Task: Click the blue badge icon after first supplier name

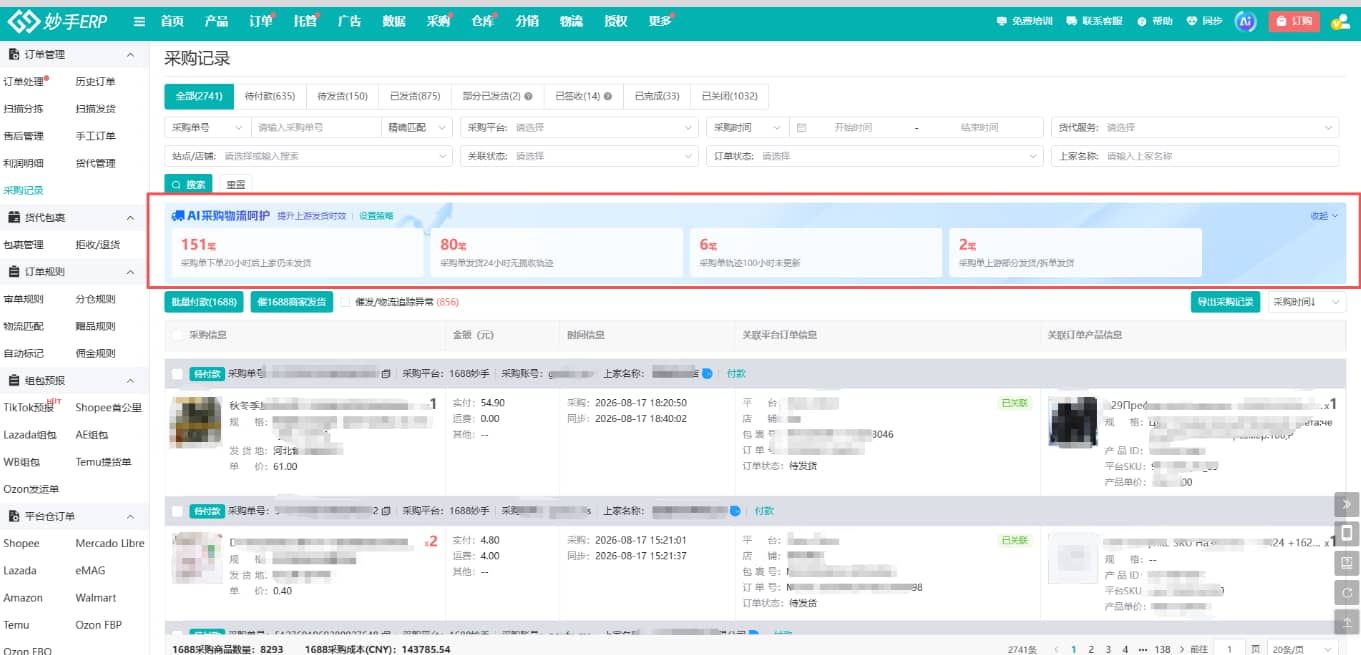Action: point(707,374)
